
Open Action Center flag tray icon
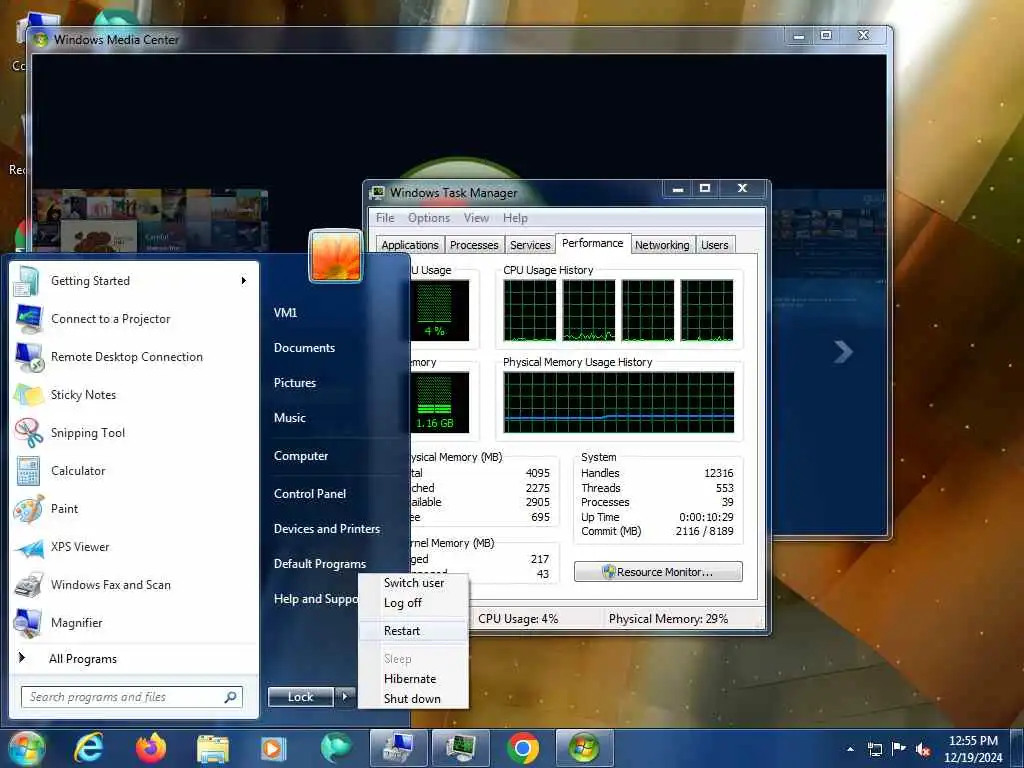coord(899,749)
